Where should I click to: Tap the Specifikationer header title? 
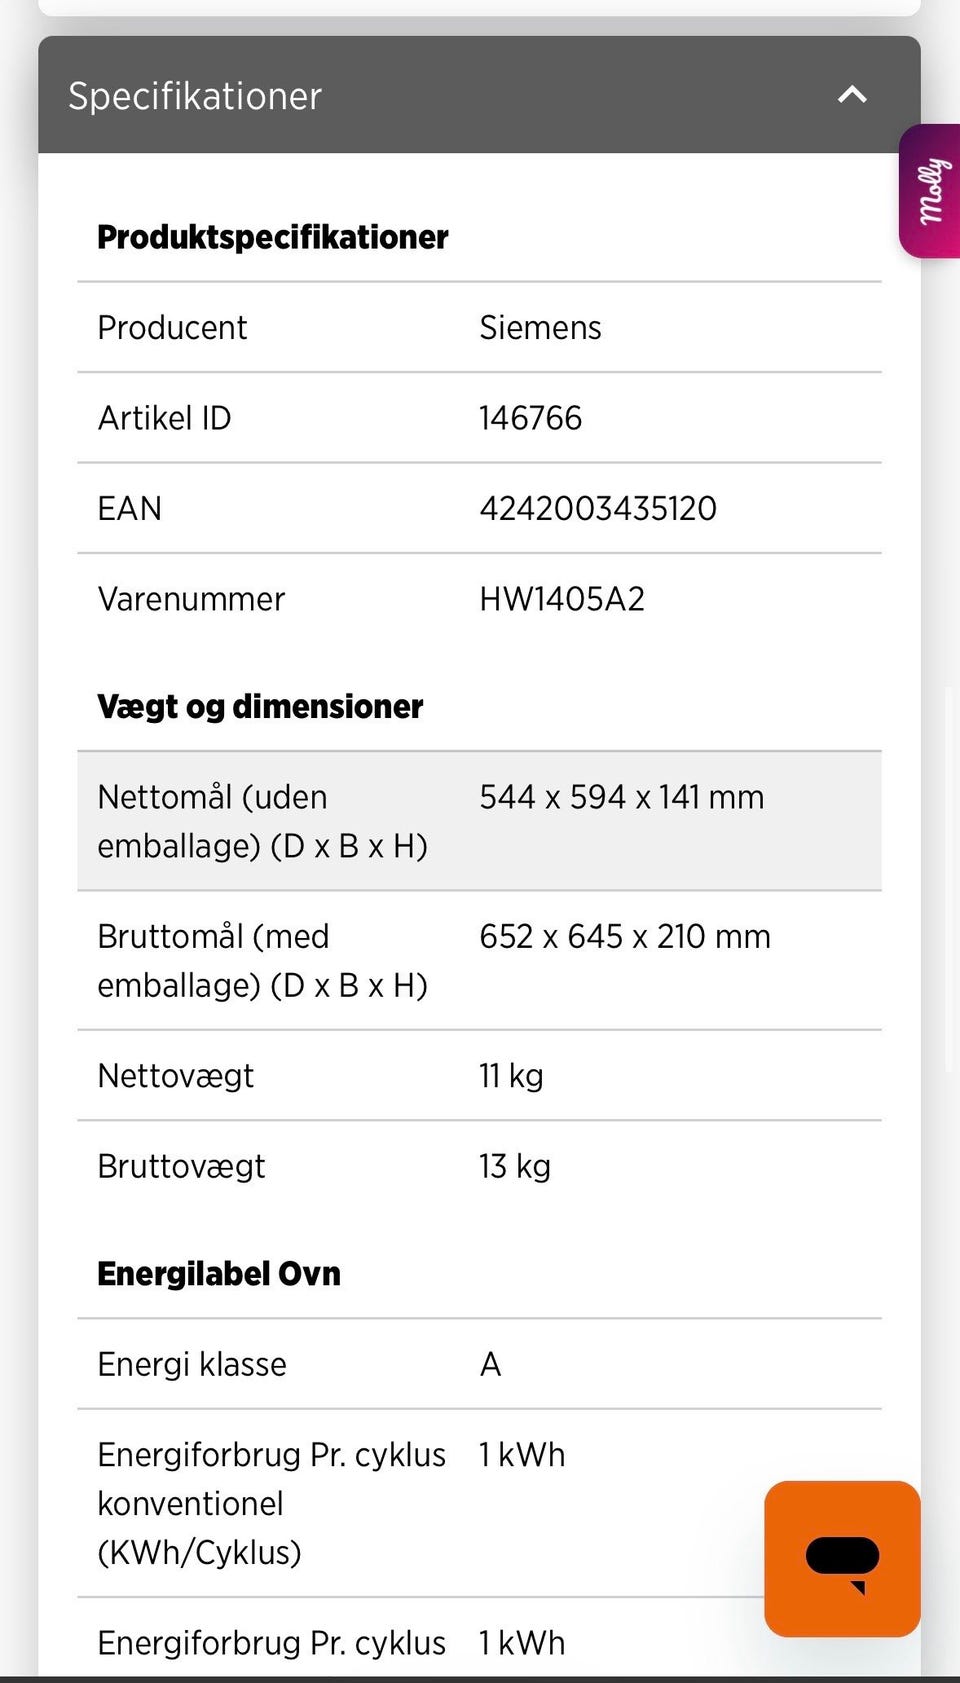pyautogui.click(x=195, y=96)
